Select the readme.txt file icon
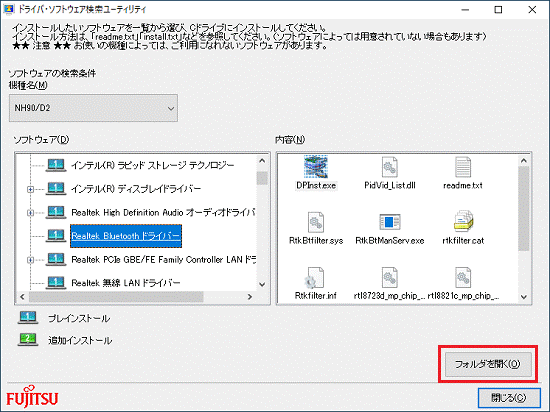 click(463, 167)
